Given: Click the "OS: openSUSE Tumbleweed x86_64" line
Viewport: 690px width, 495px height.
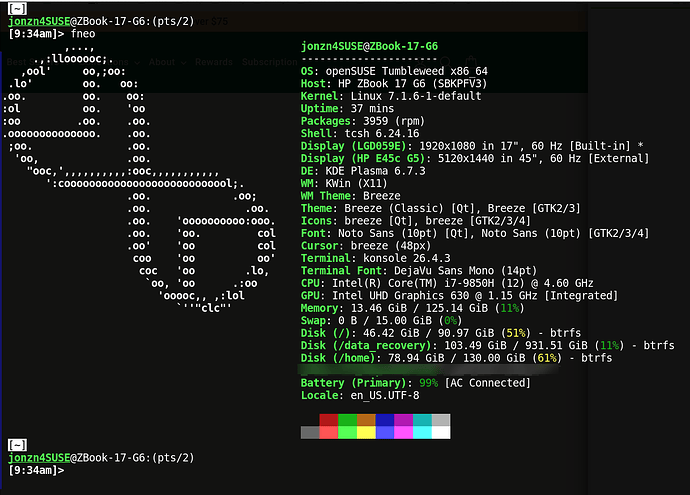Looking at the screenshot, I should [x=394, y=71].
